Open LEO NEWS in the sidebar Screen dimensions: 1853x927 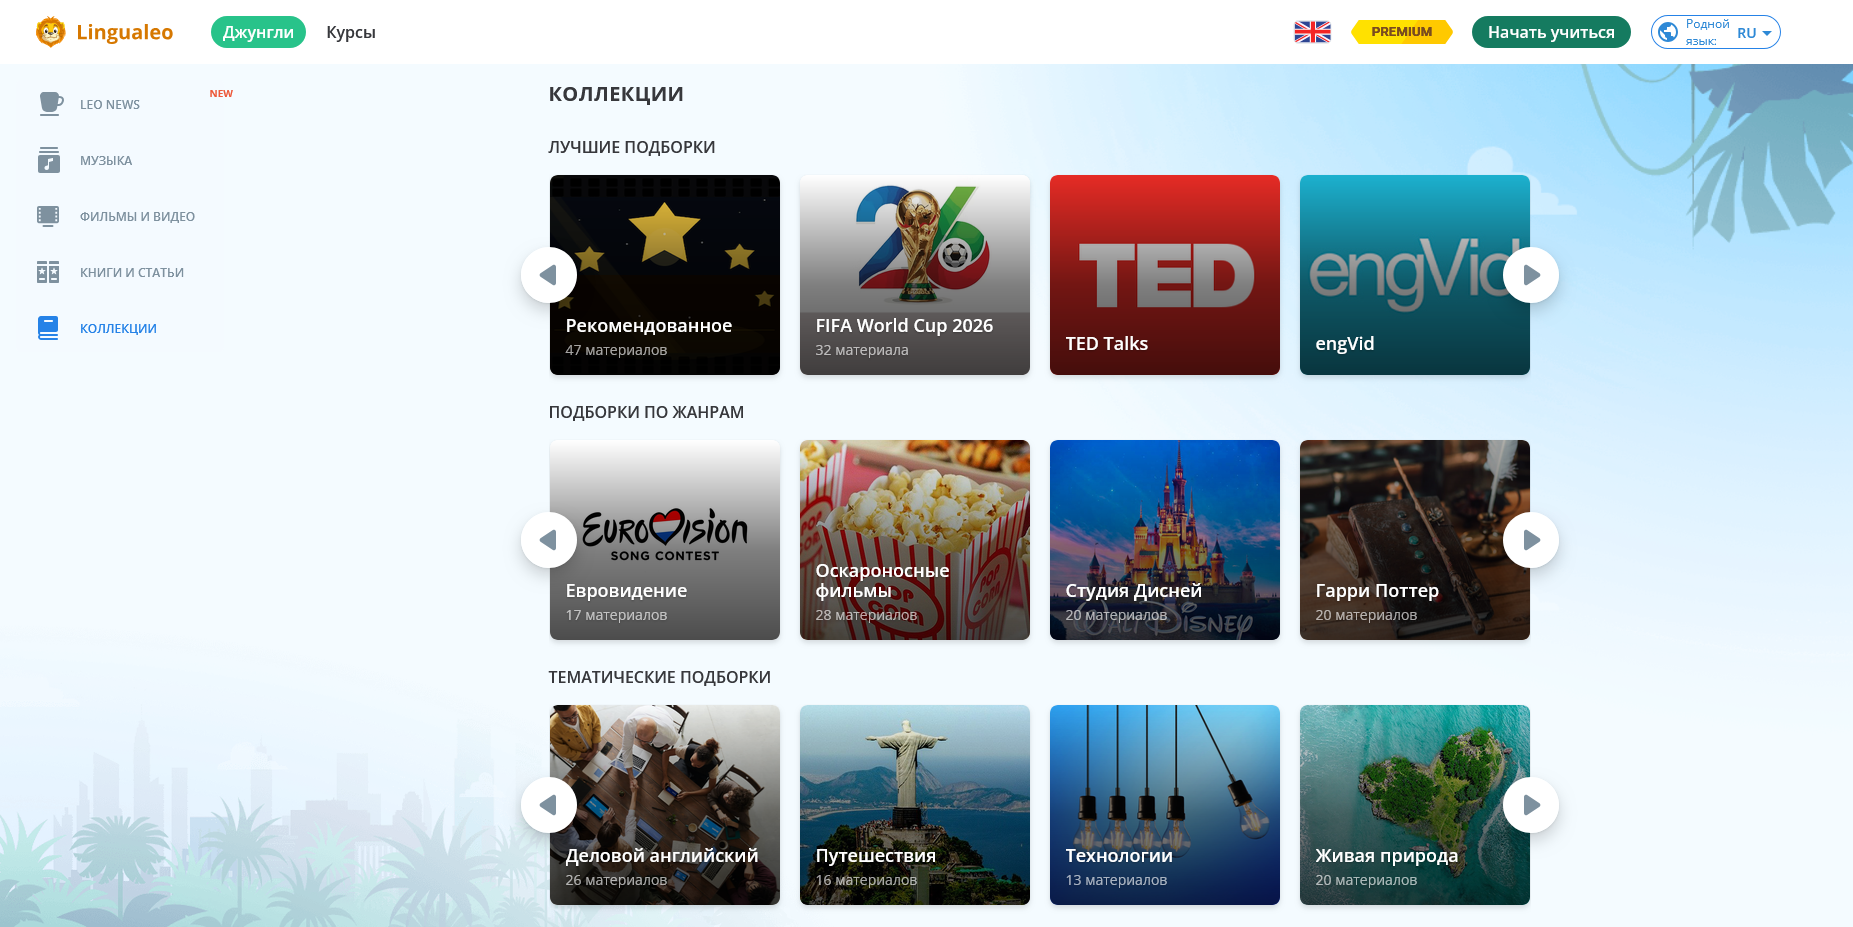(x=110, y=104)
